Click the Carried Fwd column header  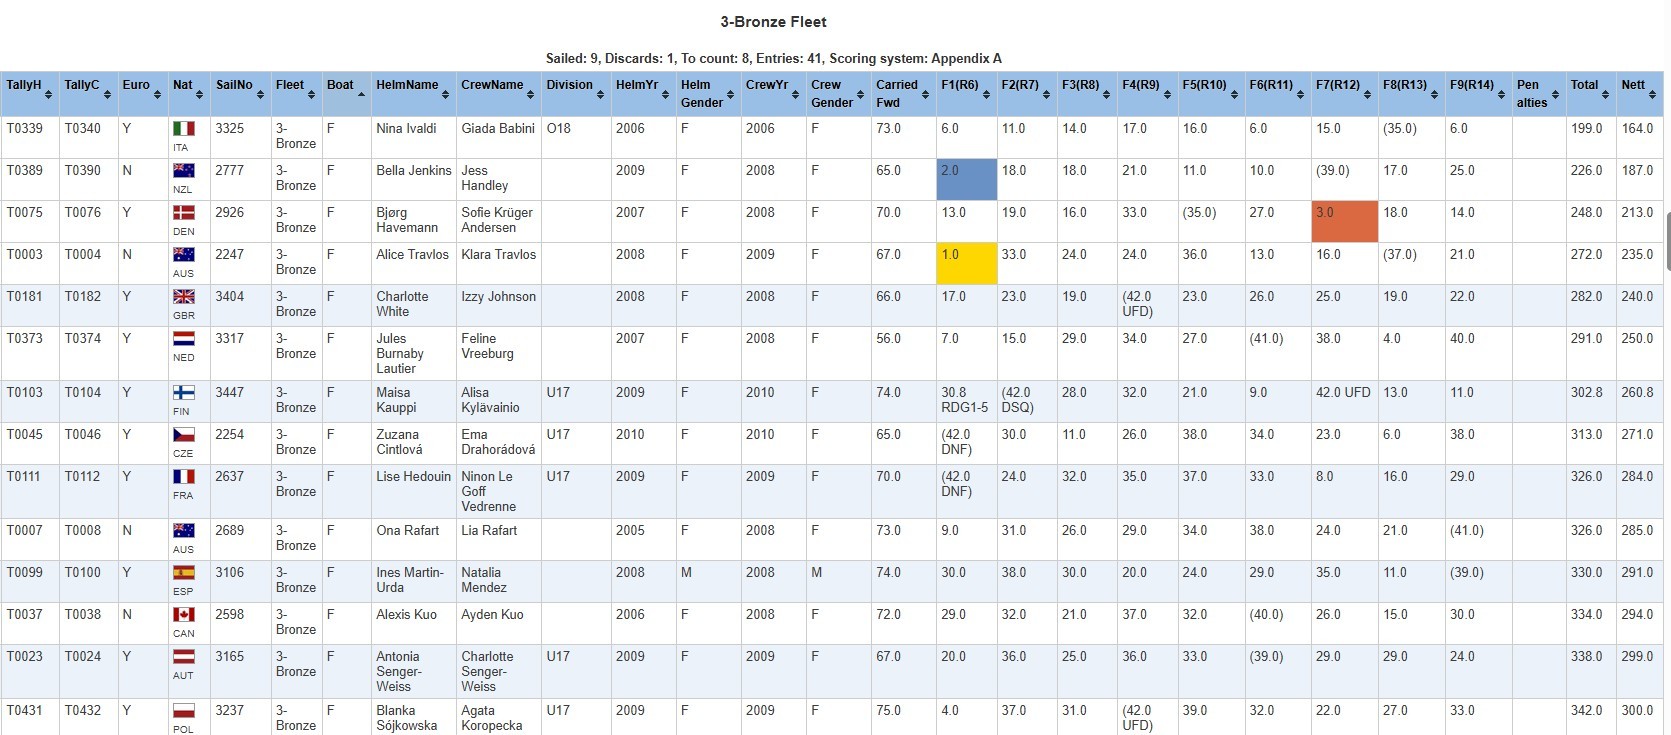coord(896,93)
